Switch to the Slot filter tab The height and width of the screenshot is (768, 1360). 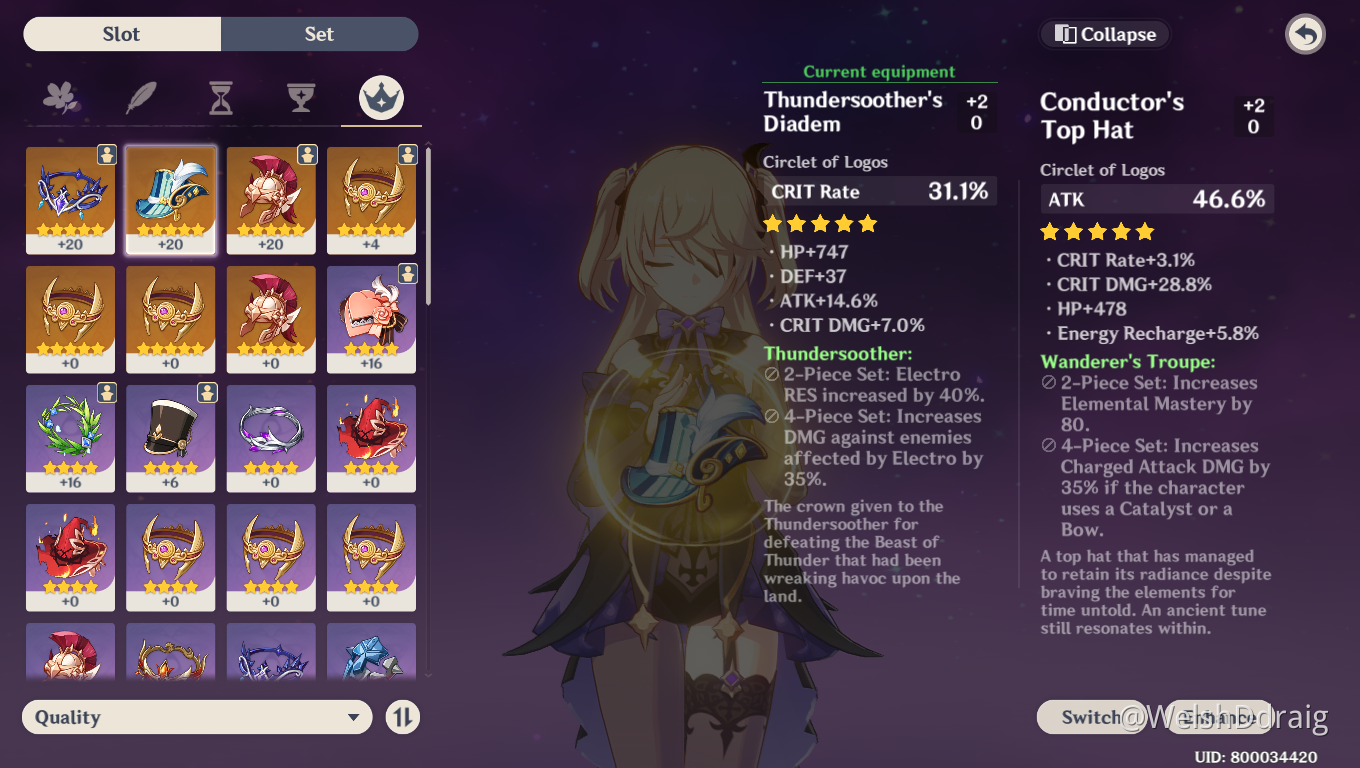(x=122, y=34)
